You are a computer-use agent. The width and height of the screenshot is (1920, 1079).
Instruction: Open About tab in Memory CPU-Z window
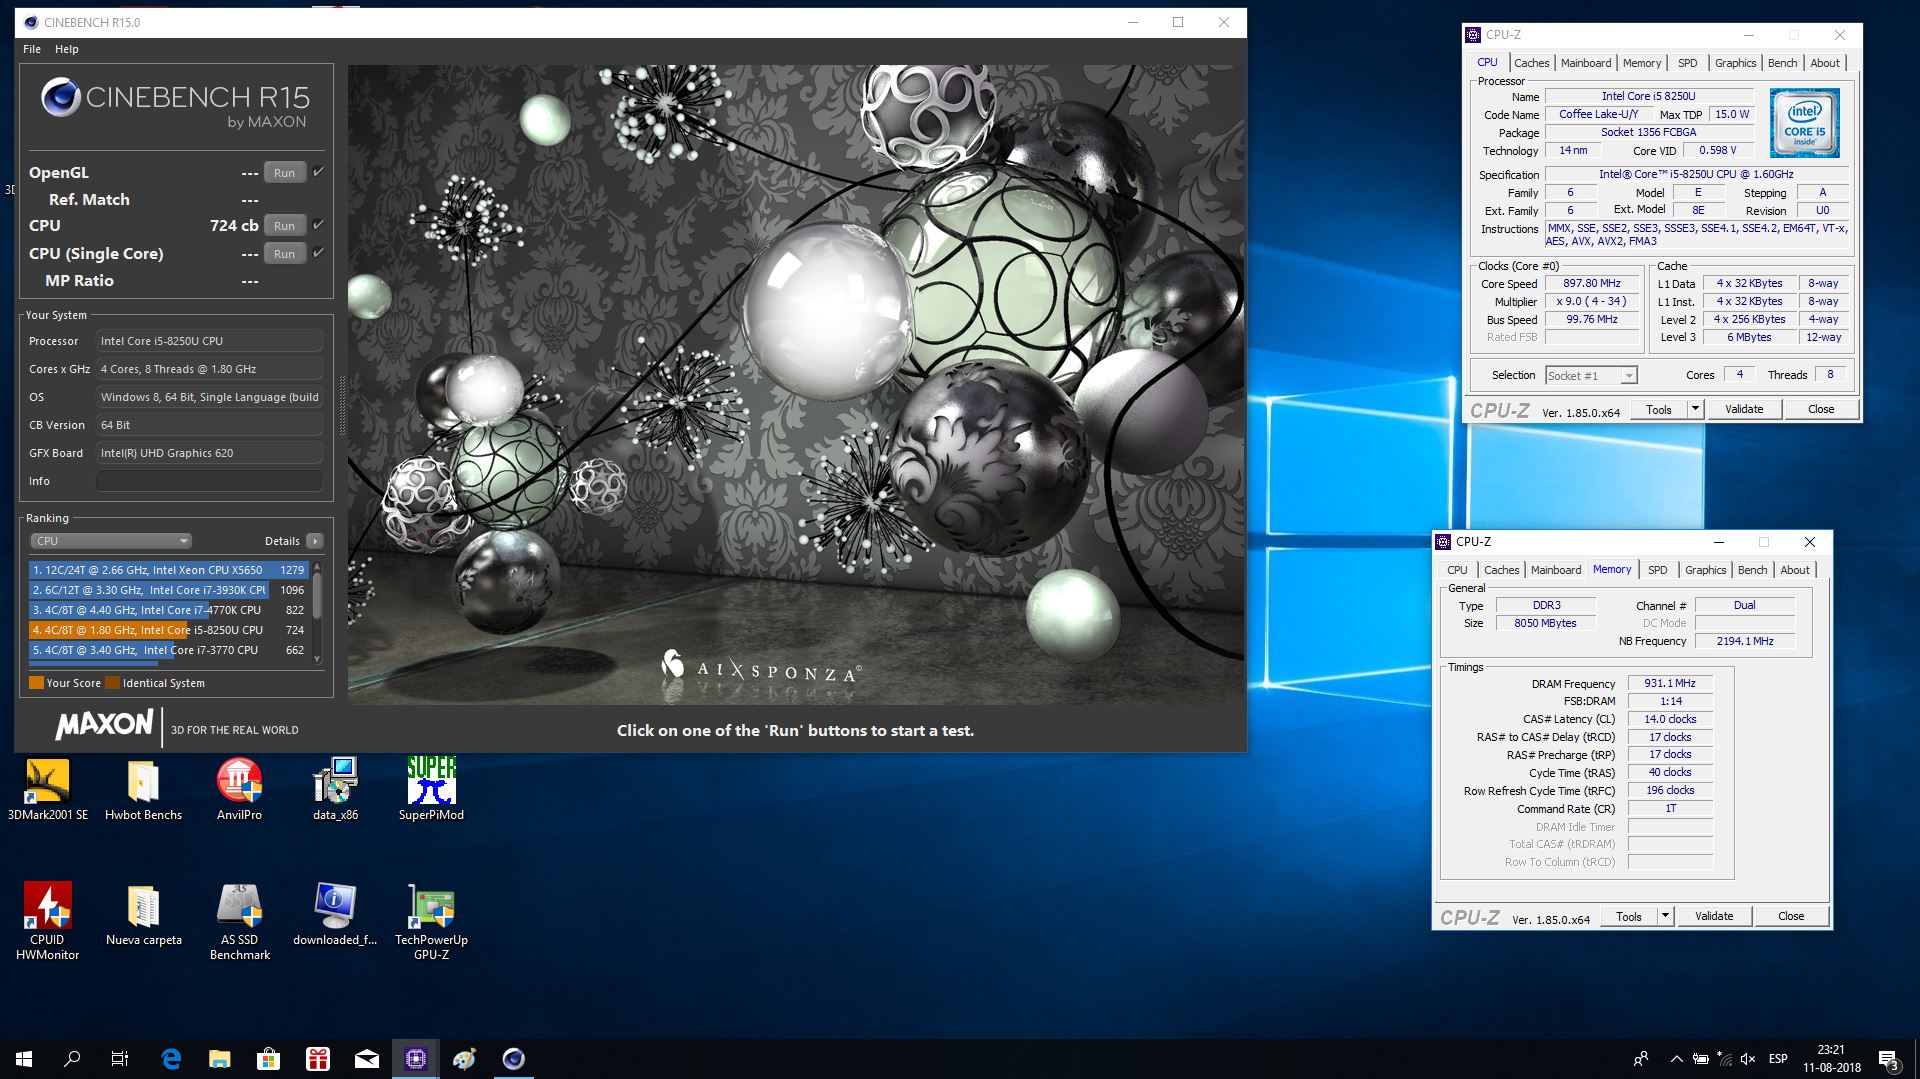[1795, 570]
